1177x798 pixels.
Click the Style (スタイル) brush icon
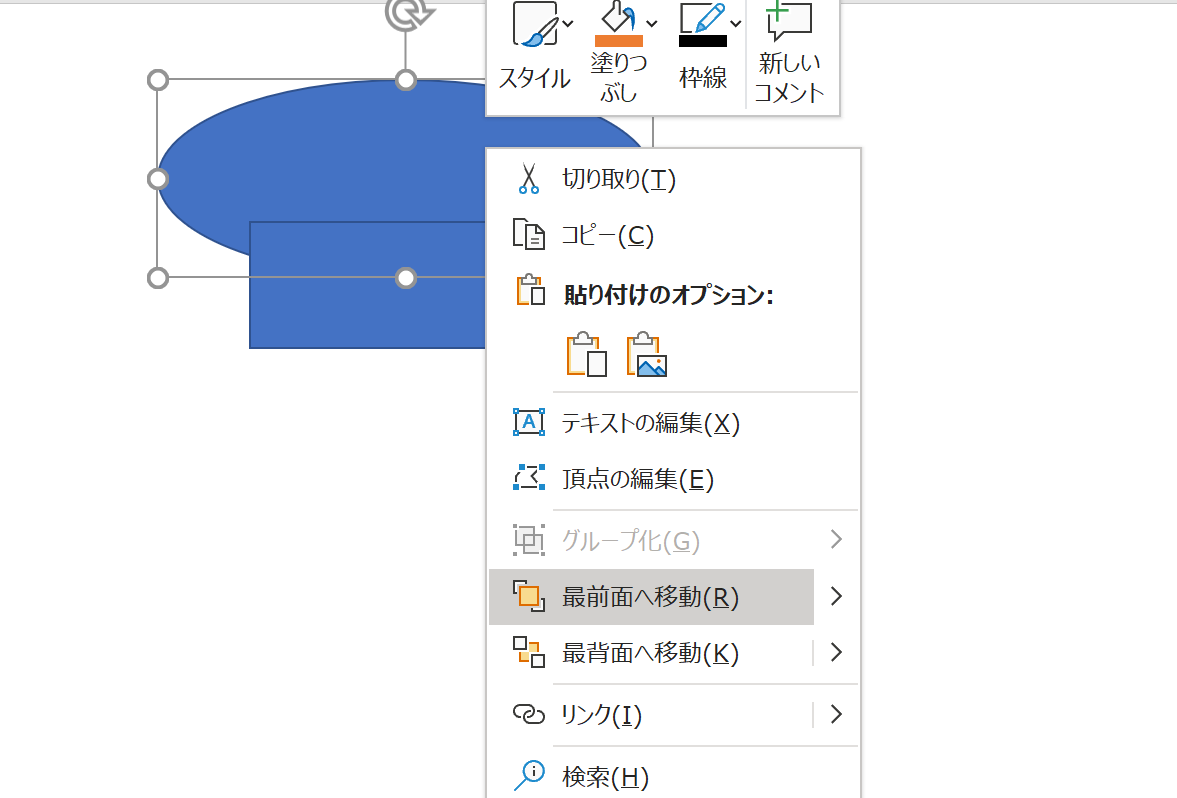click(x=535, y=24)
